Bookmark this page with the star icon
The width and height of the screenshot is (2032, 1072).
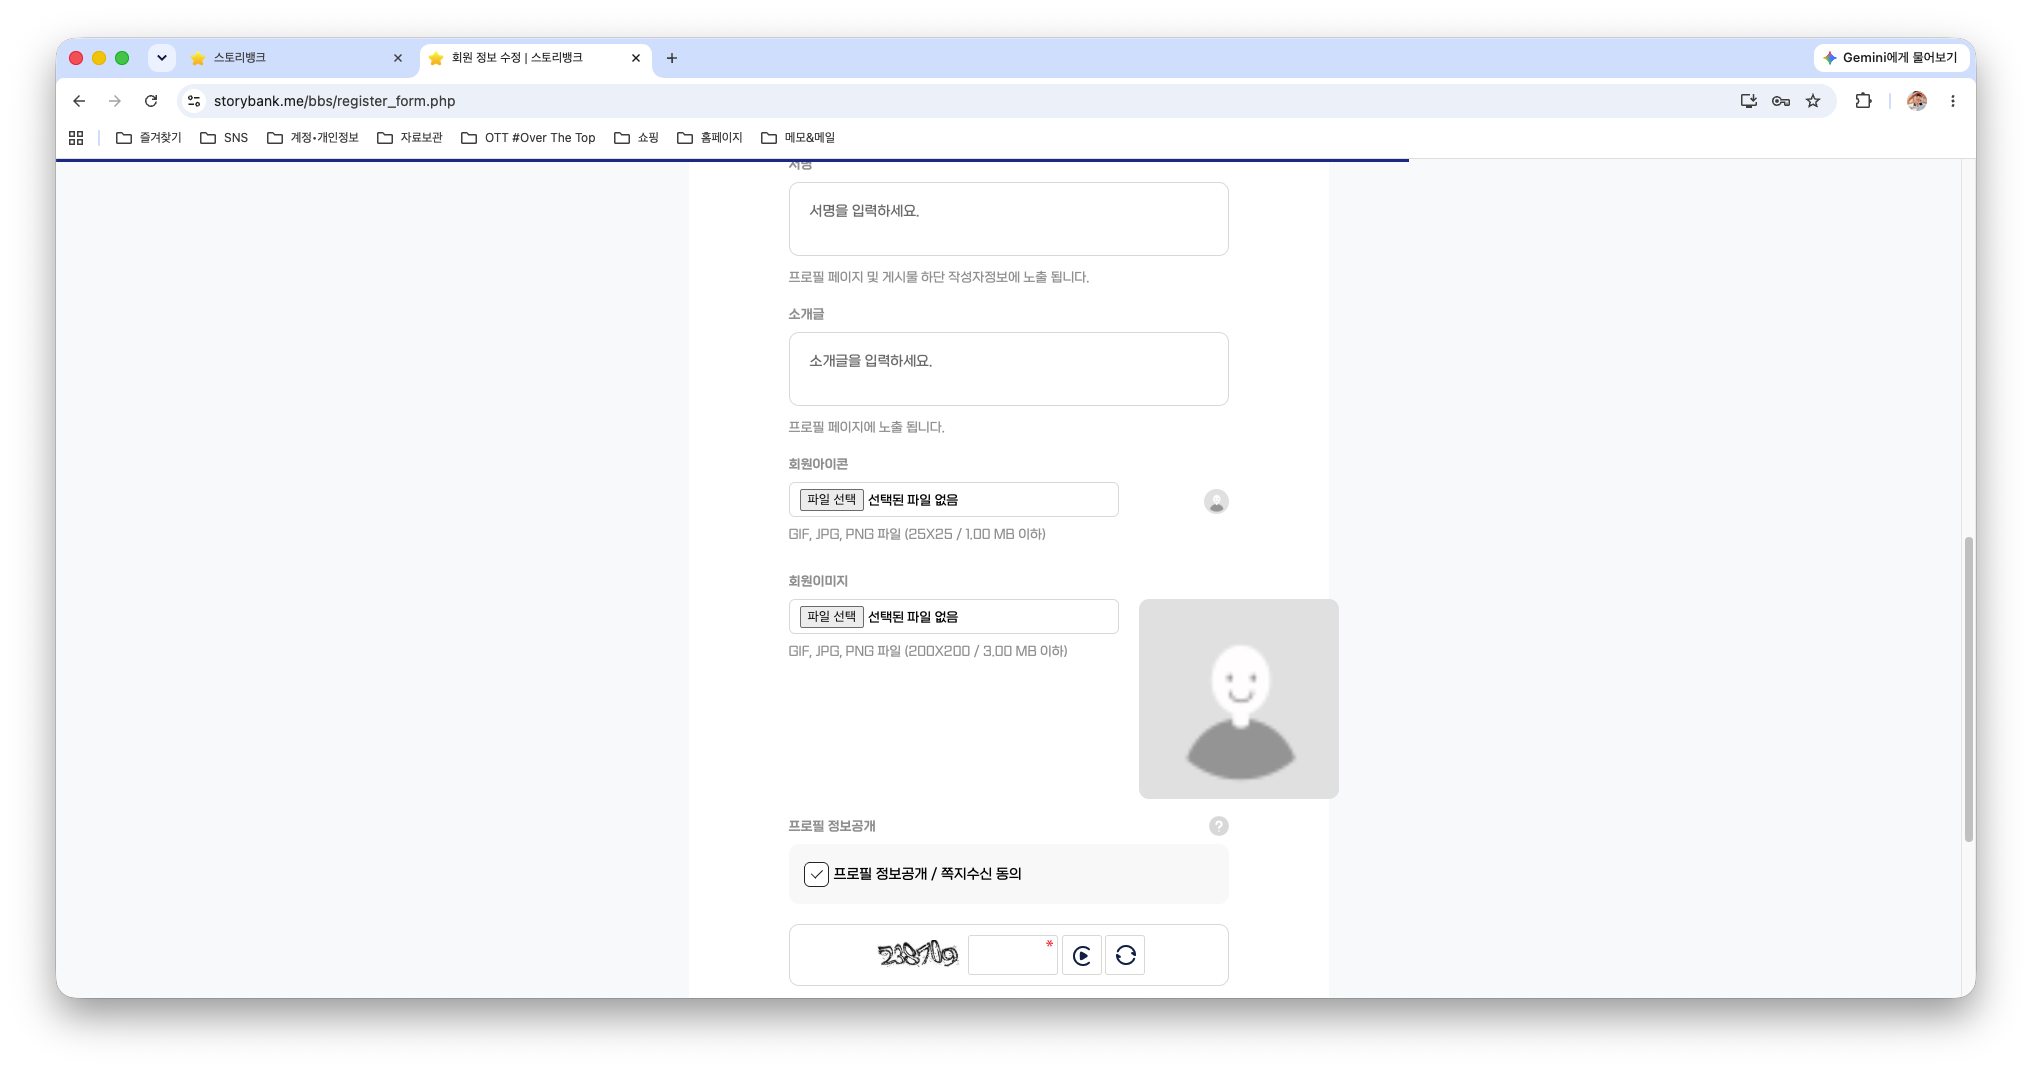pos(1813,101)
